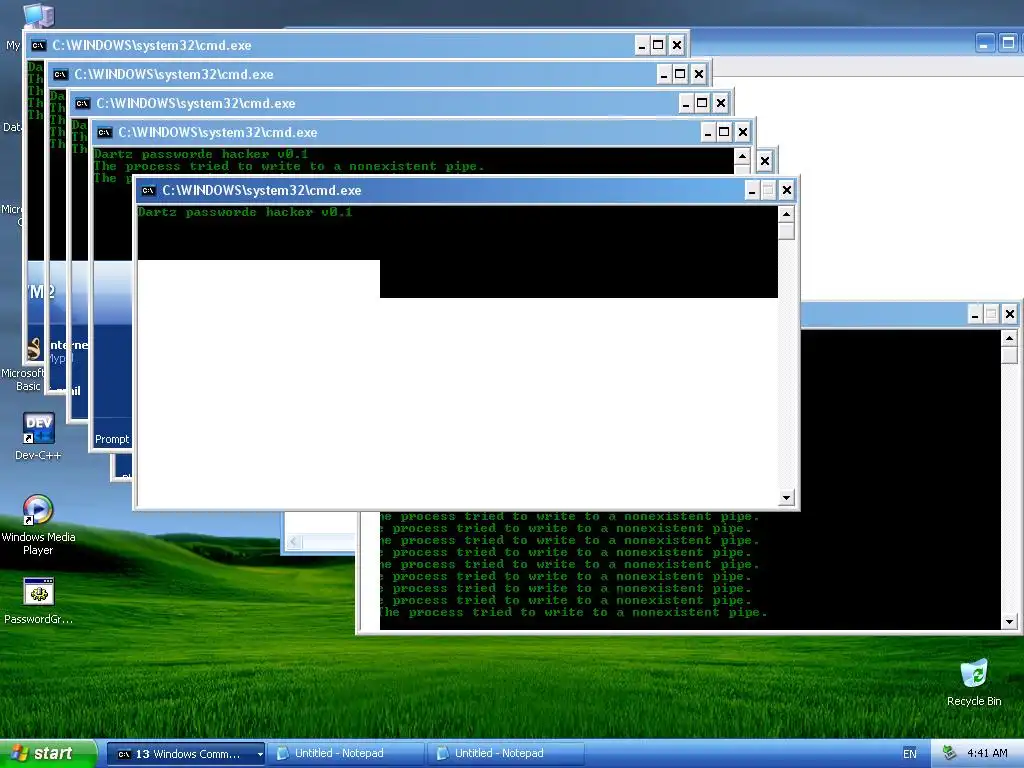Launch Windows Media Player from desktop
This screenshot has height=768, width=1024.
[x=38, y=524]
